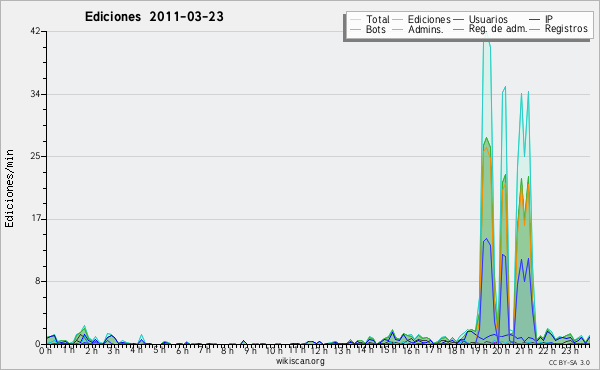
Task: Click the y-axis label 'Ediciones/min'
Action: tap(9, 188)
